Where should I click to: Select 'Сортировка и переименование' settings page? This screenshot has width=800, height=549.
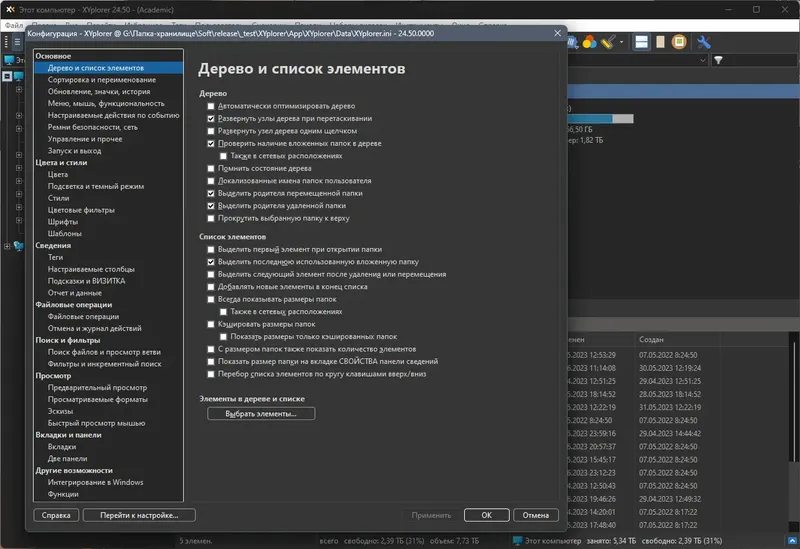pyautogui.click(x=102, y=80)
